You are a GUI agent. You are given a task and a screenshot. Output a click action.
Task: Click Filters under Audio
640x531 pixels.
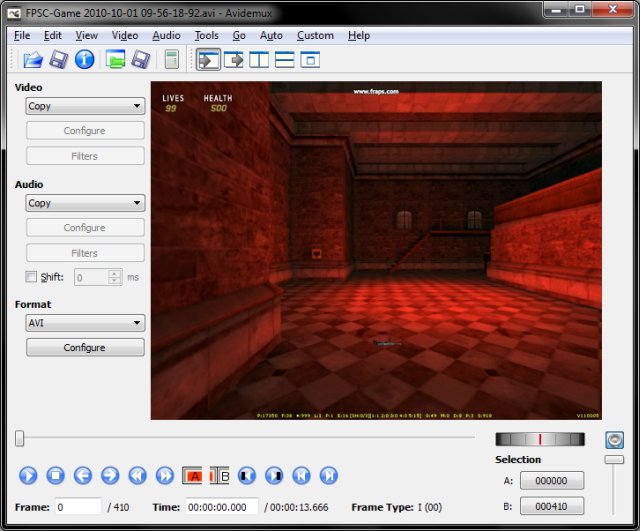point(85,253)
